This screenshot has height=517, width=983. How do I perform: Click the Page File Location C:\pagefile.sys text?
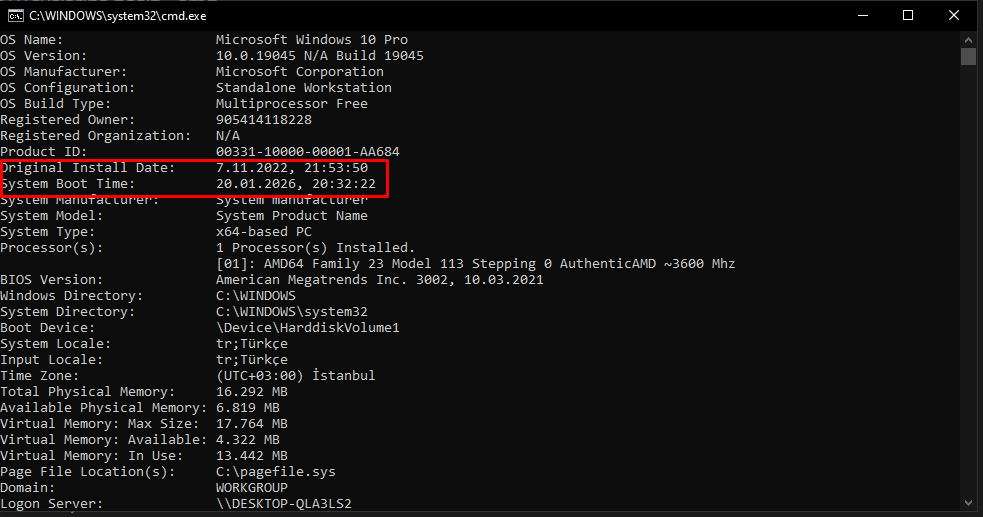click(x=275, y=471)
